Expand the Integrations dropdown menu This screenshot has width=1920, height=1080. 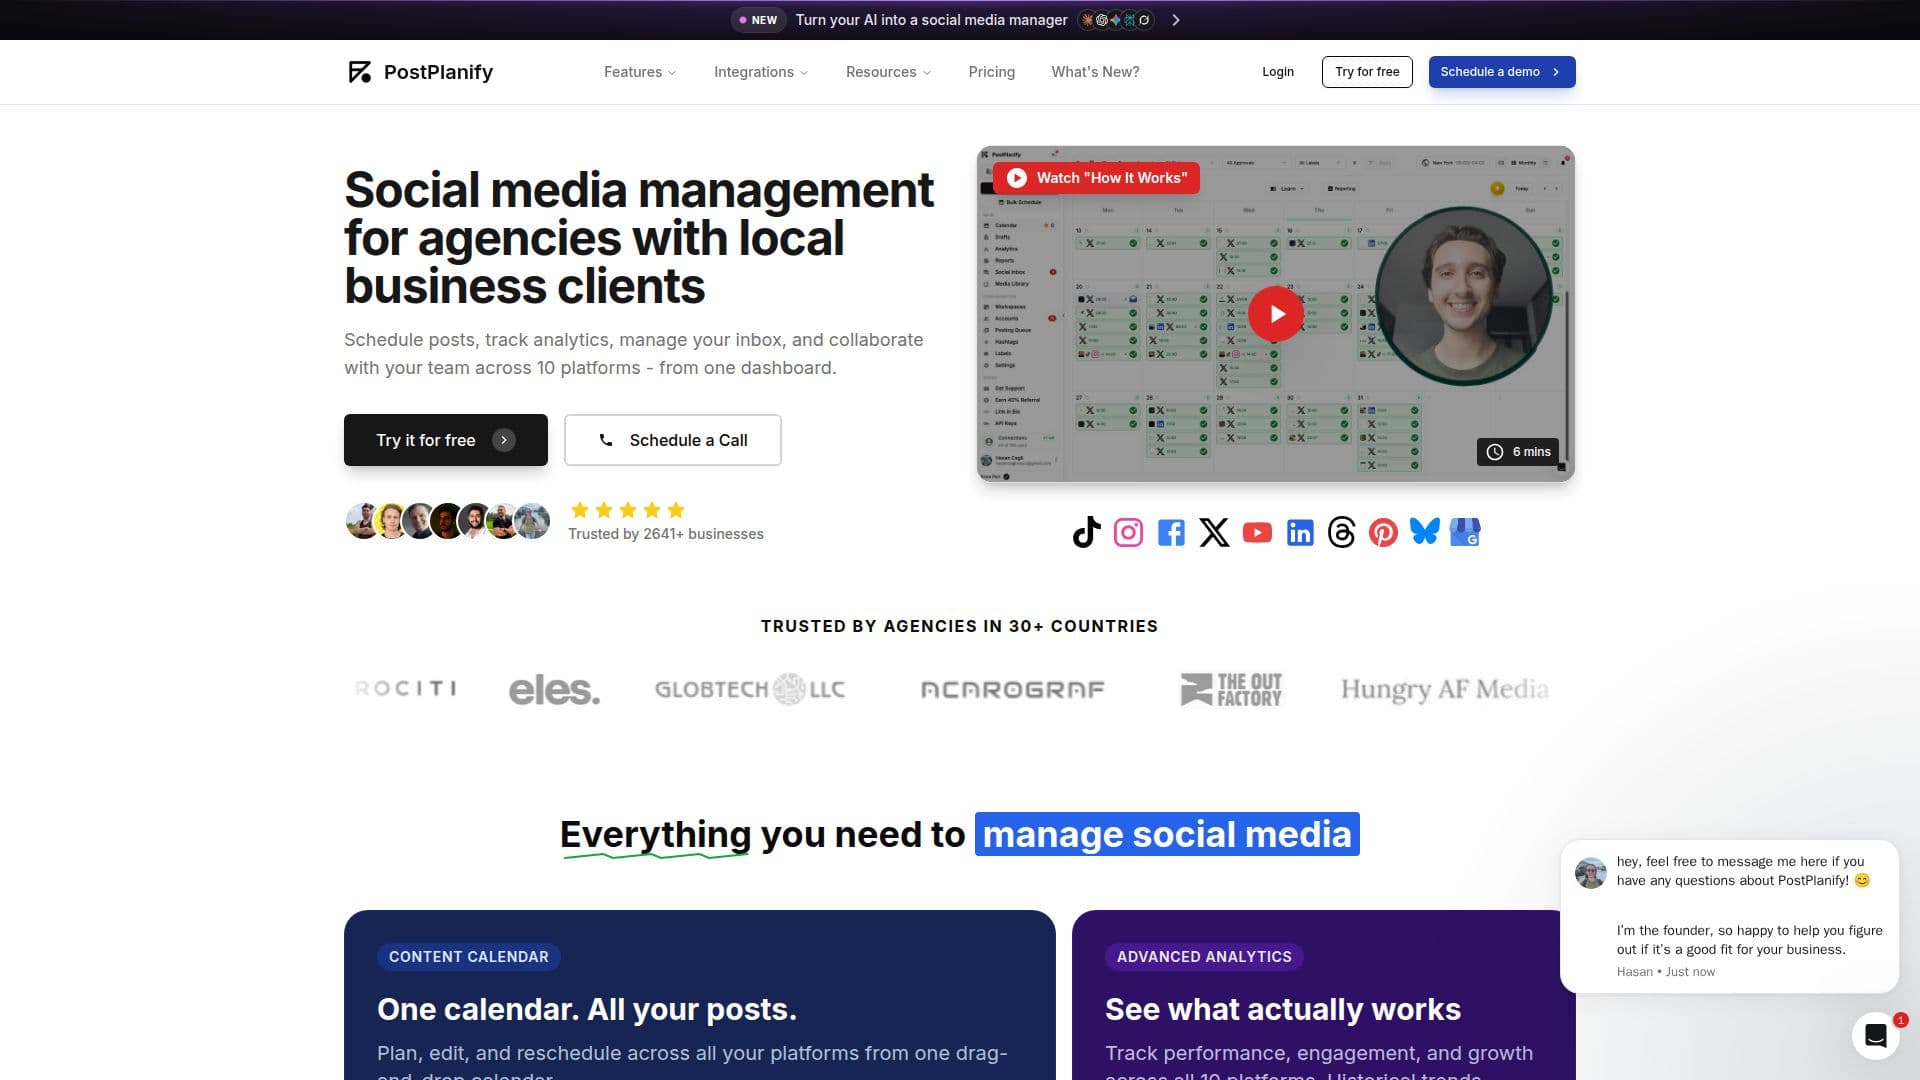(x=761, y=72)
